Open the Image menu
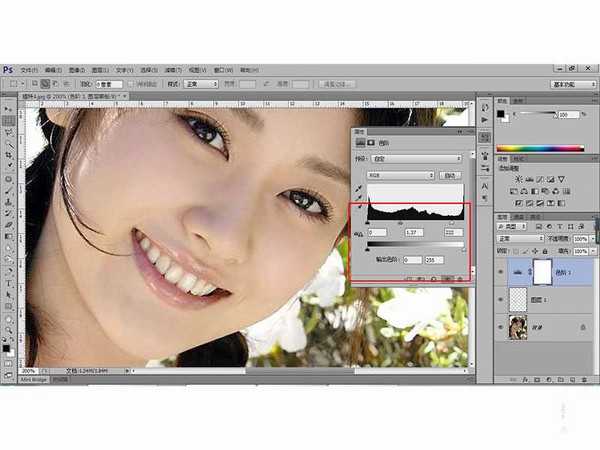600x450 pixels. [77, 70]
